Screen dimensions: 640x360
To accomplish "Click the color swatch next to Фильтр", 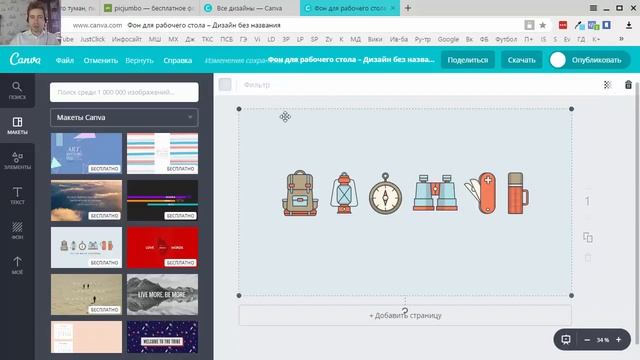I will click(225, 84).
